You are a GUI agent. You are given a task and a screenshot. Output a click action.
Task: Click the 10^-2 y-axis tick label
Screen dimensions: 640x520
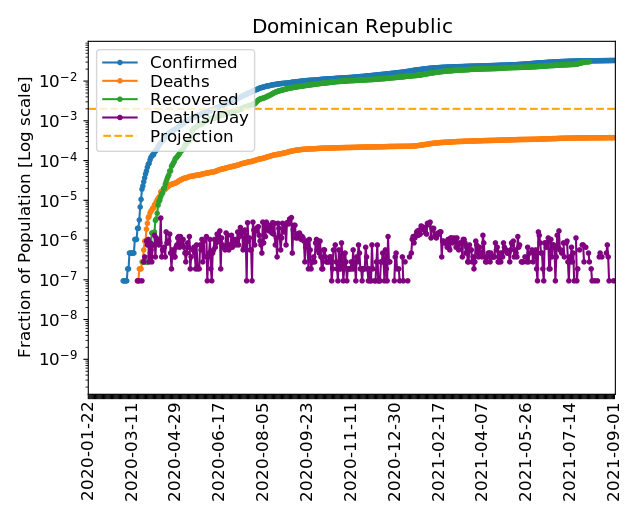(x=60, y=79)
